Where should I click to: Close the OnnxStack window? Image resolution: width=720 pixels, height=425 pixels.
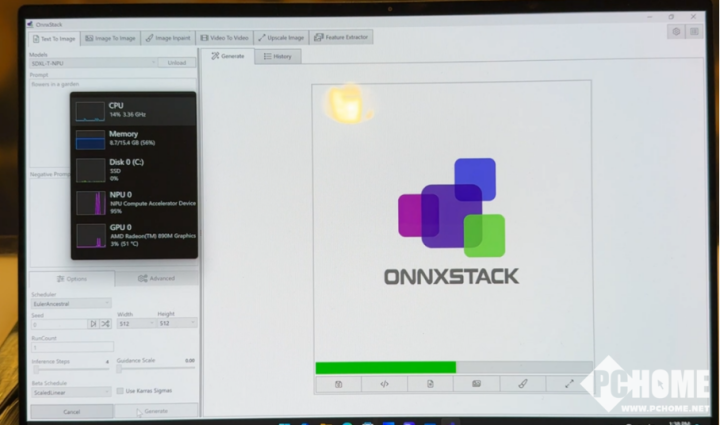pos(693,17)
